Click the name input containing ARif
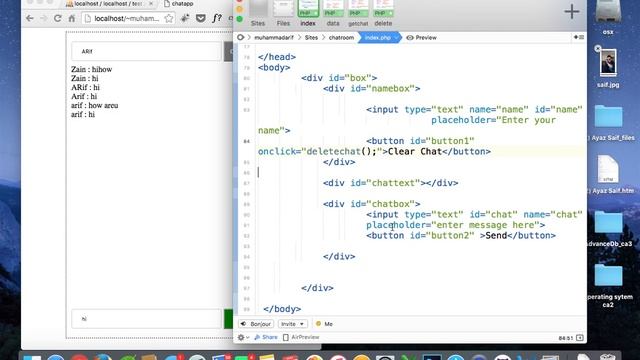 tap(146, 51)
